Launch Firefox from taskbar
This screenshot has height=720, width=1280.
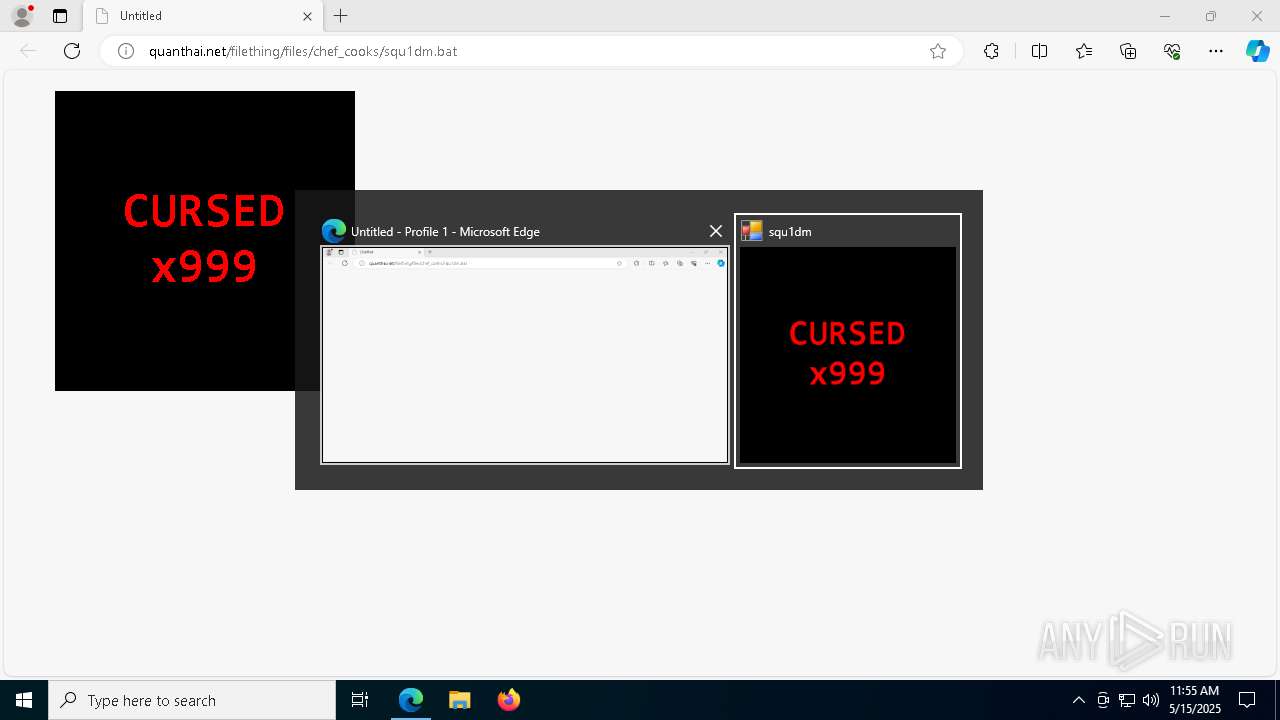[x=508, y=700]
